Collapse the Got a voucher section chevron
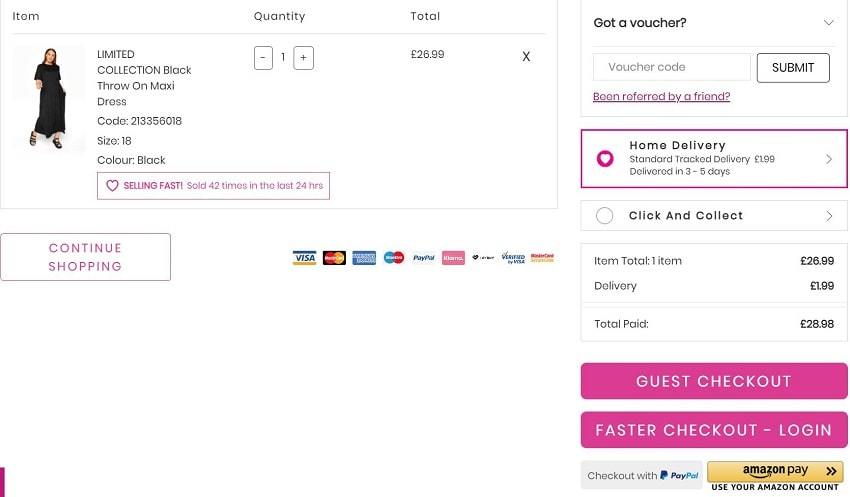Viewport: 850px width, 497px height. tap(828, 23)
